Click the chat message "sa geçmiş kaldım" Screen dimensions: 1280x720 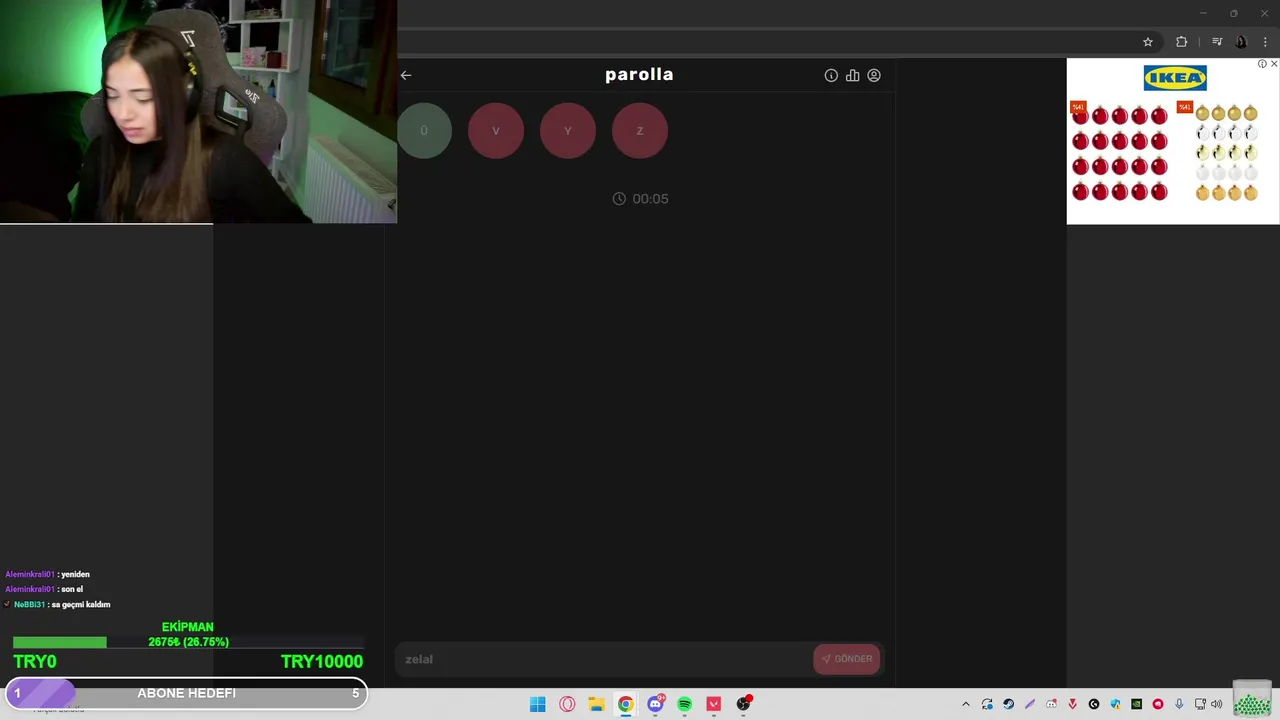(x=80, y=604)
